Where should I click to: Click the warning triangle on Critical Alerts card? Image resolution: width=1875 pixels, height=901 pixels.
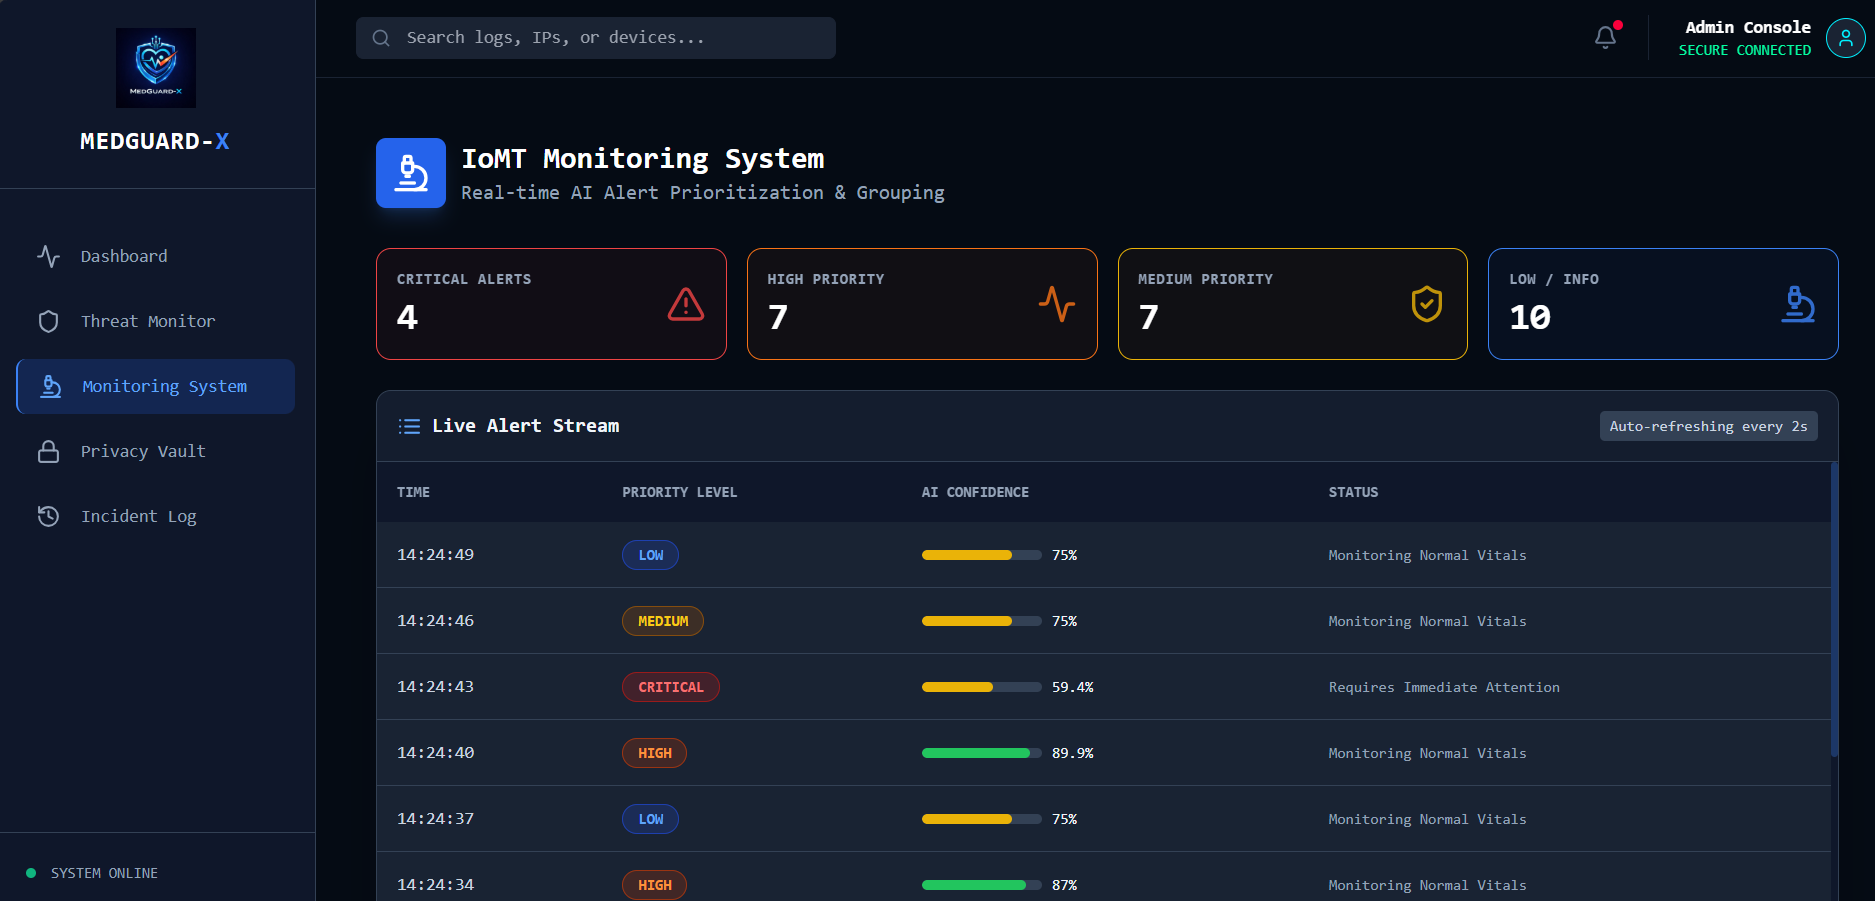[x=685, y=306]
